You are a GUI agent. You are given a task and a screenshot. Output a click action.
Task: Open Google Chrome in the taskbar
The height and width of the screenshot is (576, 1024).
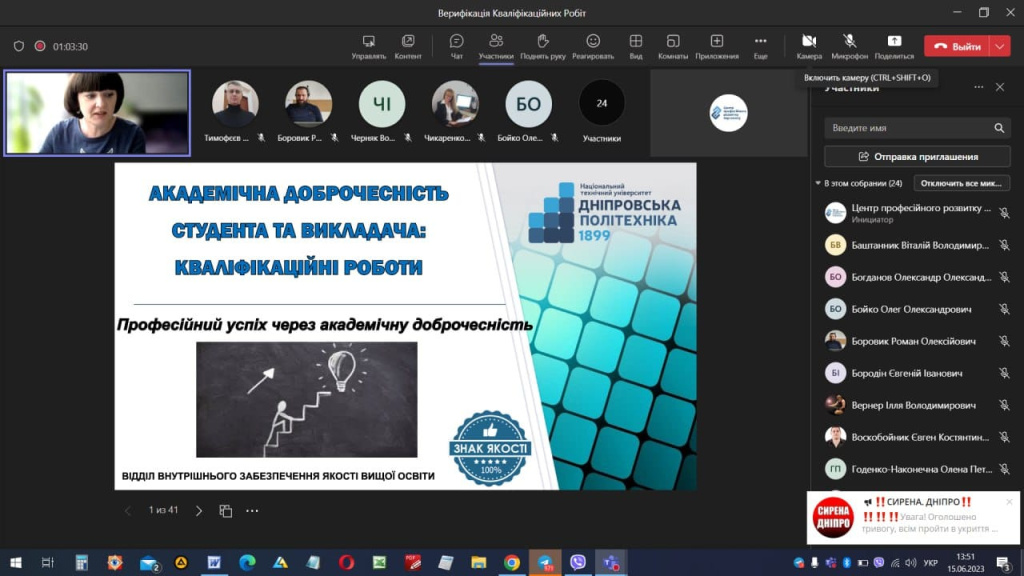tap(512, 562)
